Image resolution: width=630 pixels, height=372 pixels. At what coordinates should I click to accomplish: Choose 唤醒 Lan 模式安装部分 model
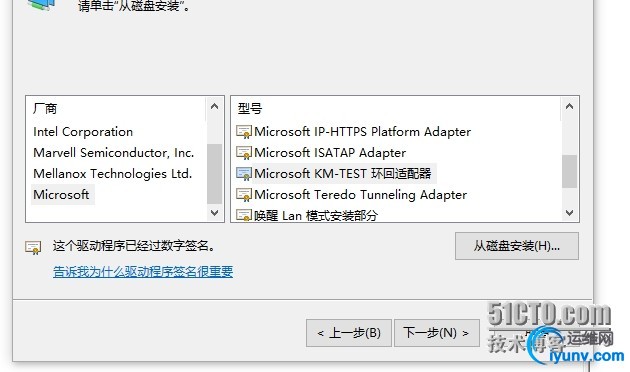(x=316, y=216)
